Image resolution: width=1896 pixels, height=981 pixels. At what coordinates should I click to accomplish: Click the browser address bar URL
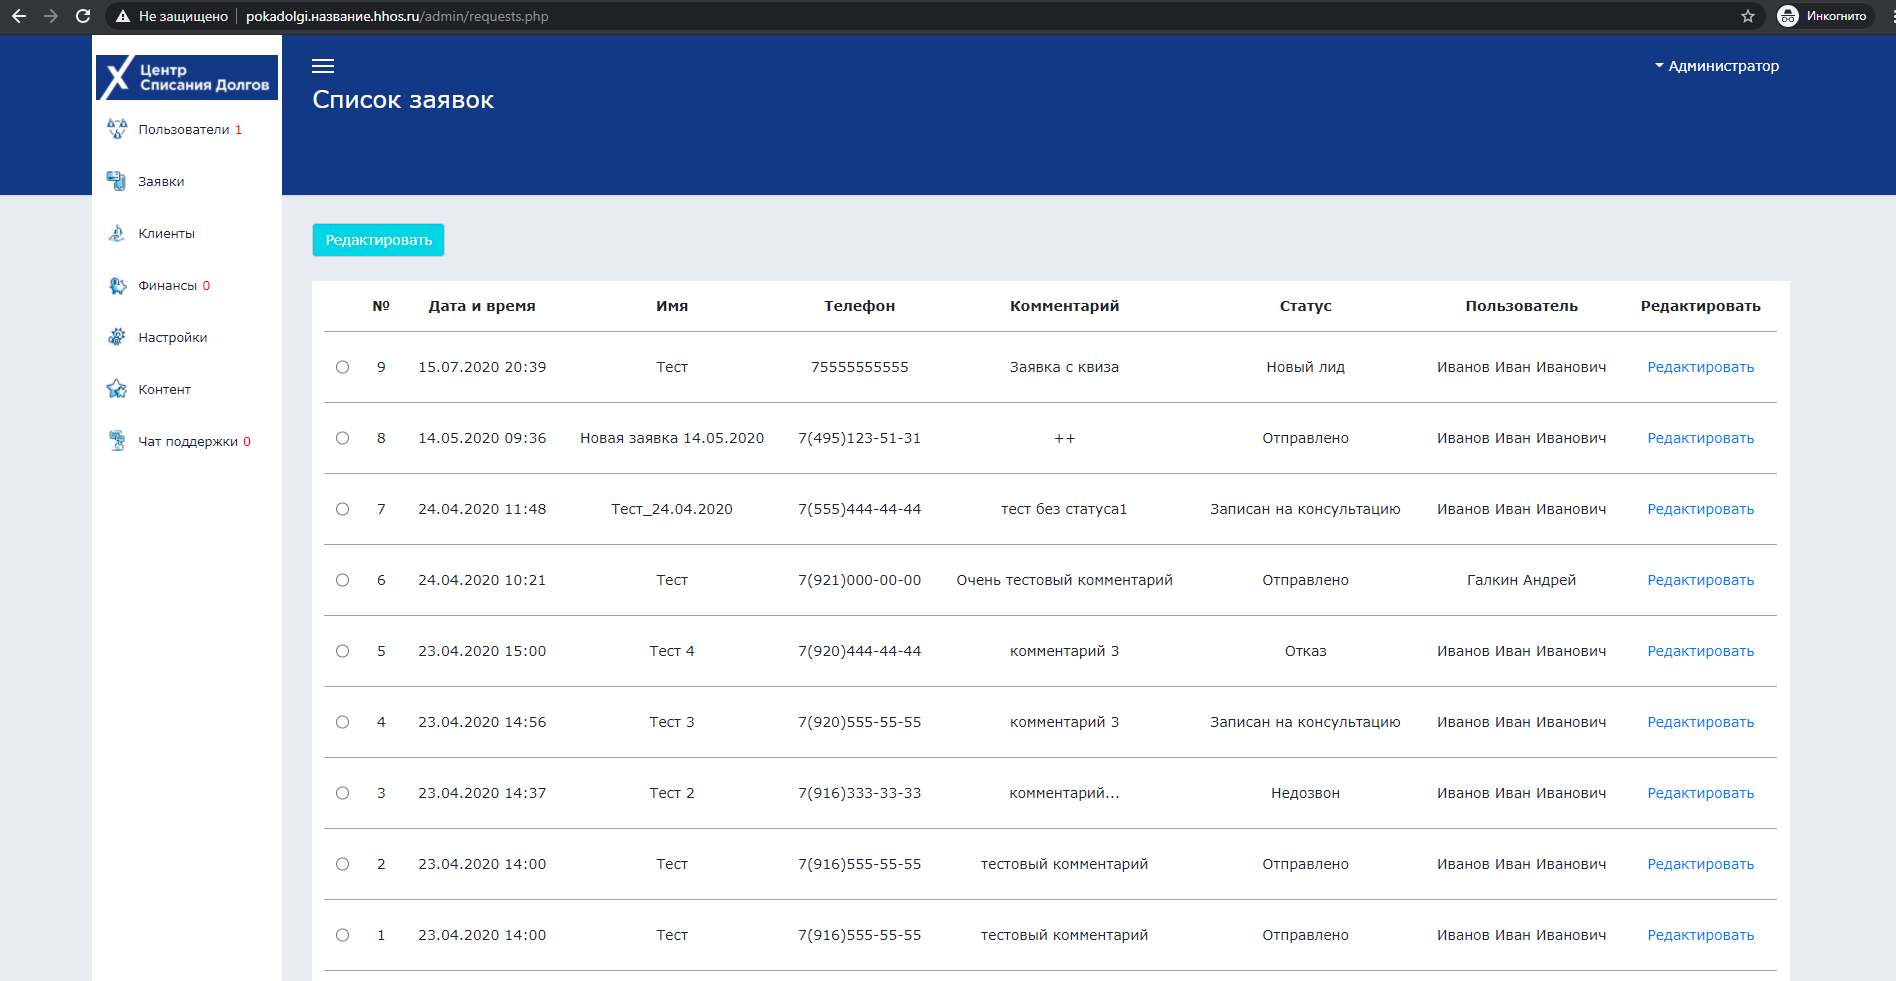pos(397,16)
